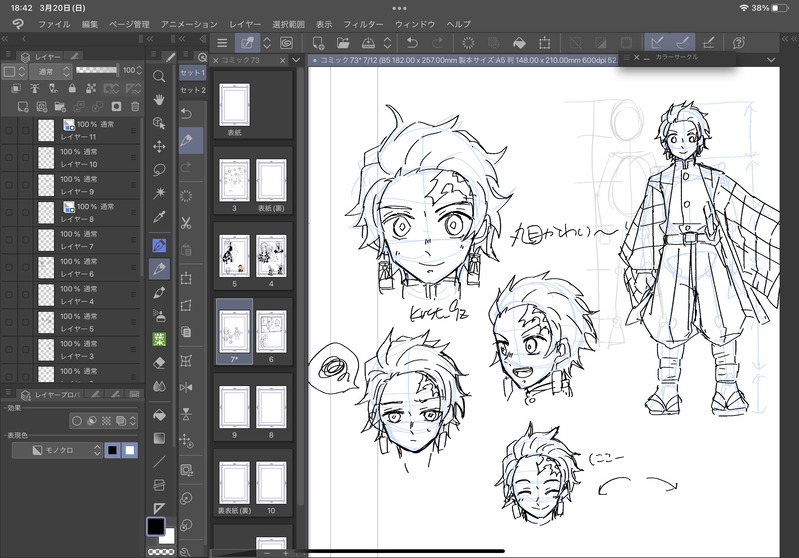Switch to the コミック73* 7/12 canvas tab
The height and width of the screenshot is (558, 799).
464,60
